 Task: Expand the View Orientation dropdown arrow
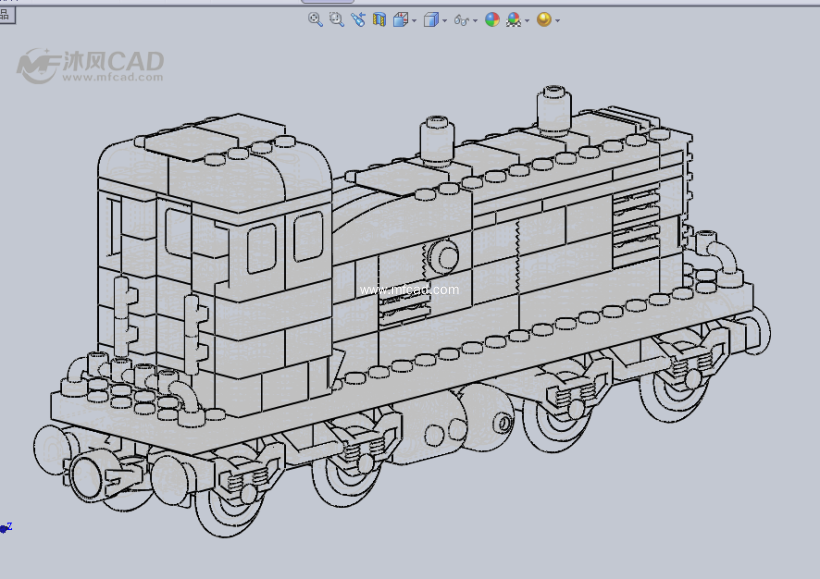[x=414, y=20]
